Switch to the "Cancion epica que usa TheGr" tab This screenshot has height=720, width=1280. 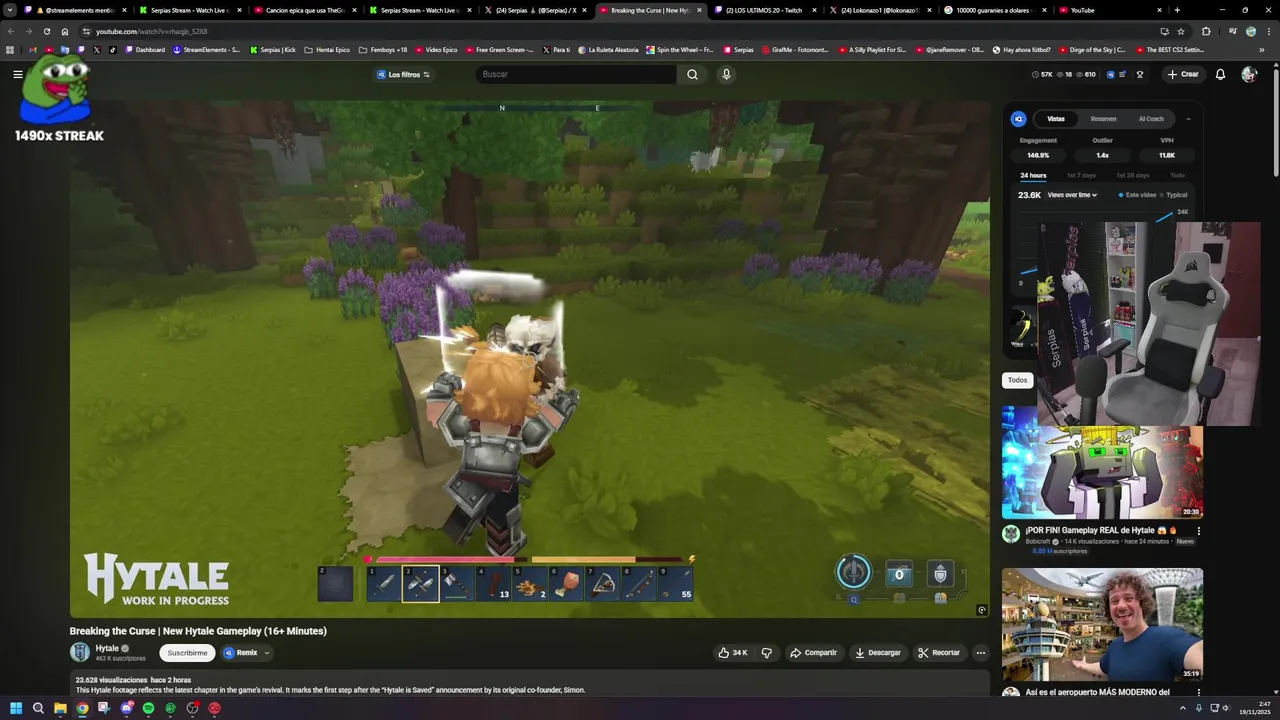[303, 10]
